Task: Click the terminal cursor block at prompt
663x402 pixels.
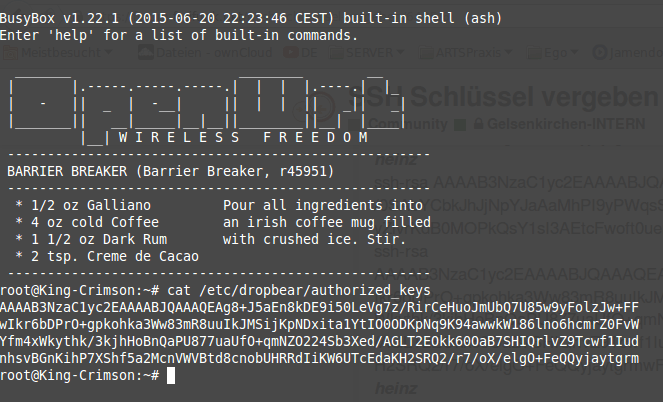Action: coord(171,375)
